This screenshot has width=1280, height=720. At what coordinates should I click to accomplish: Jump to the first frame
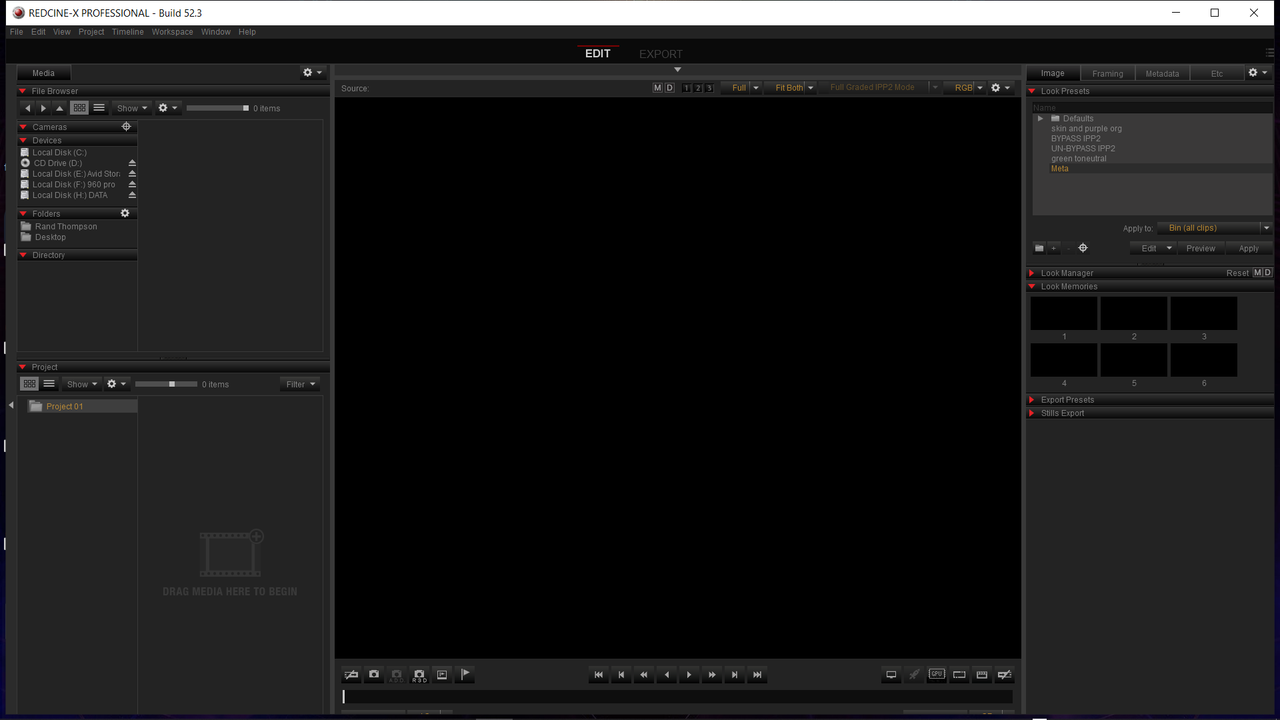[x=599, y=675]
